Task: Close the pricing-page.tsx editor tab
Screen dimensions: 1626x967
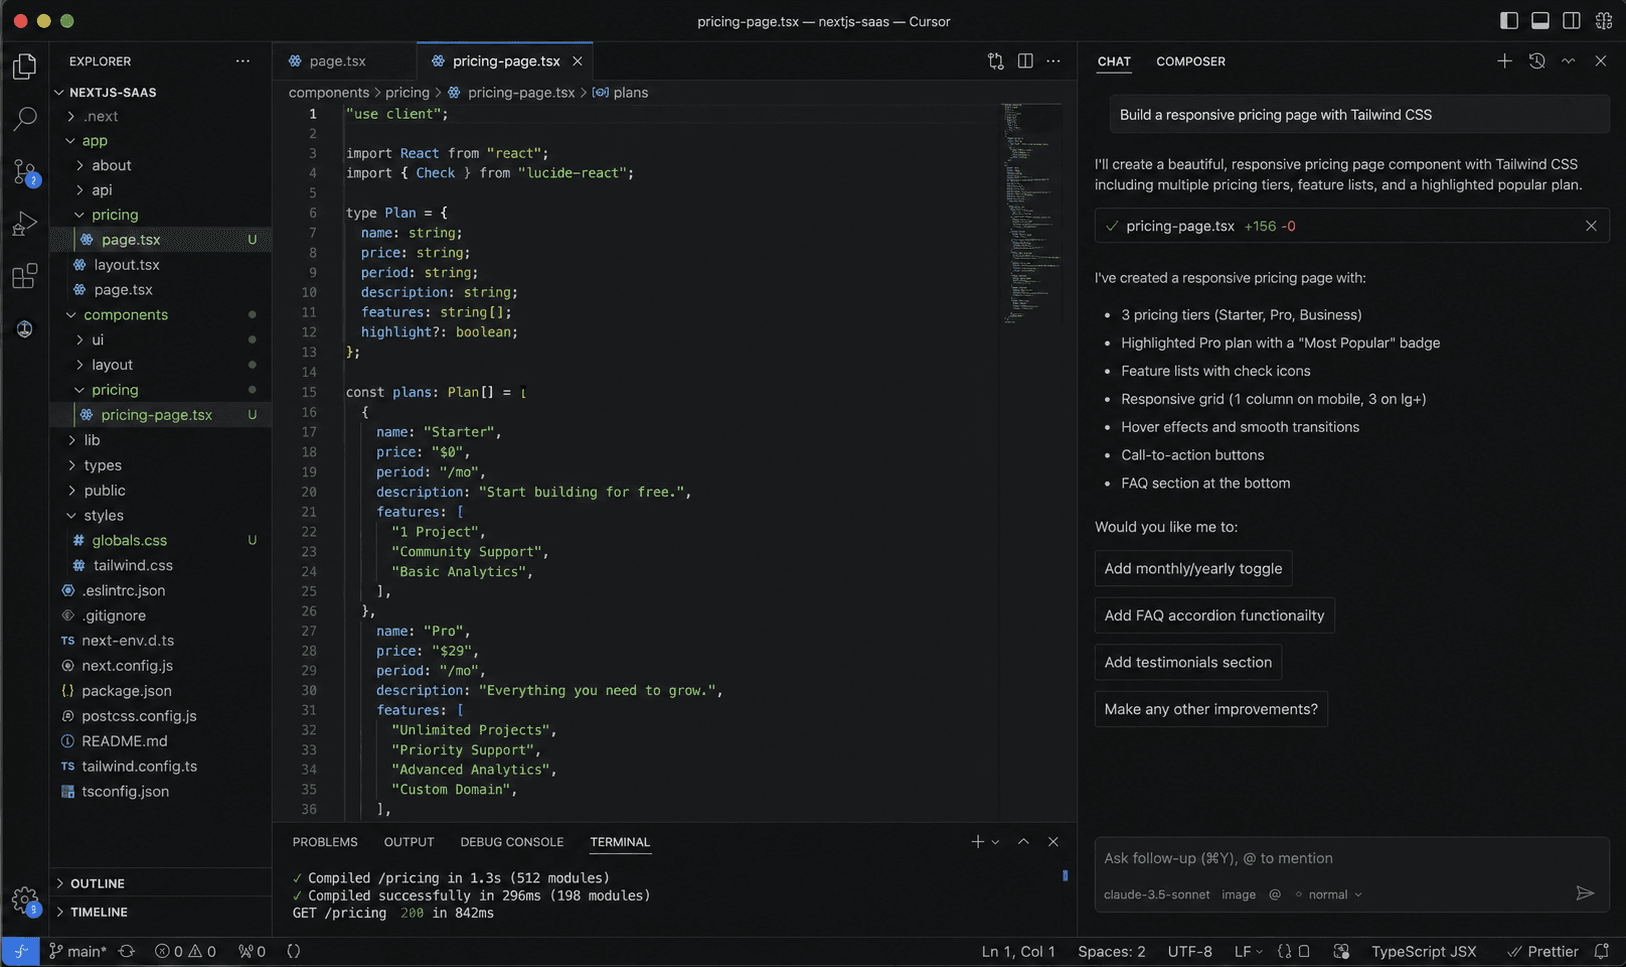Action: (x=577, y=61)
